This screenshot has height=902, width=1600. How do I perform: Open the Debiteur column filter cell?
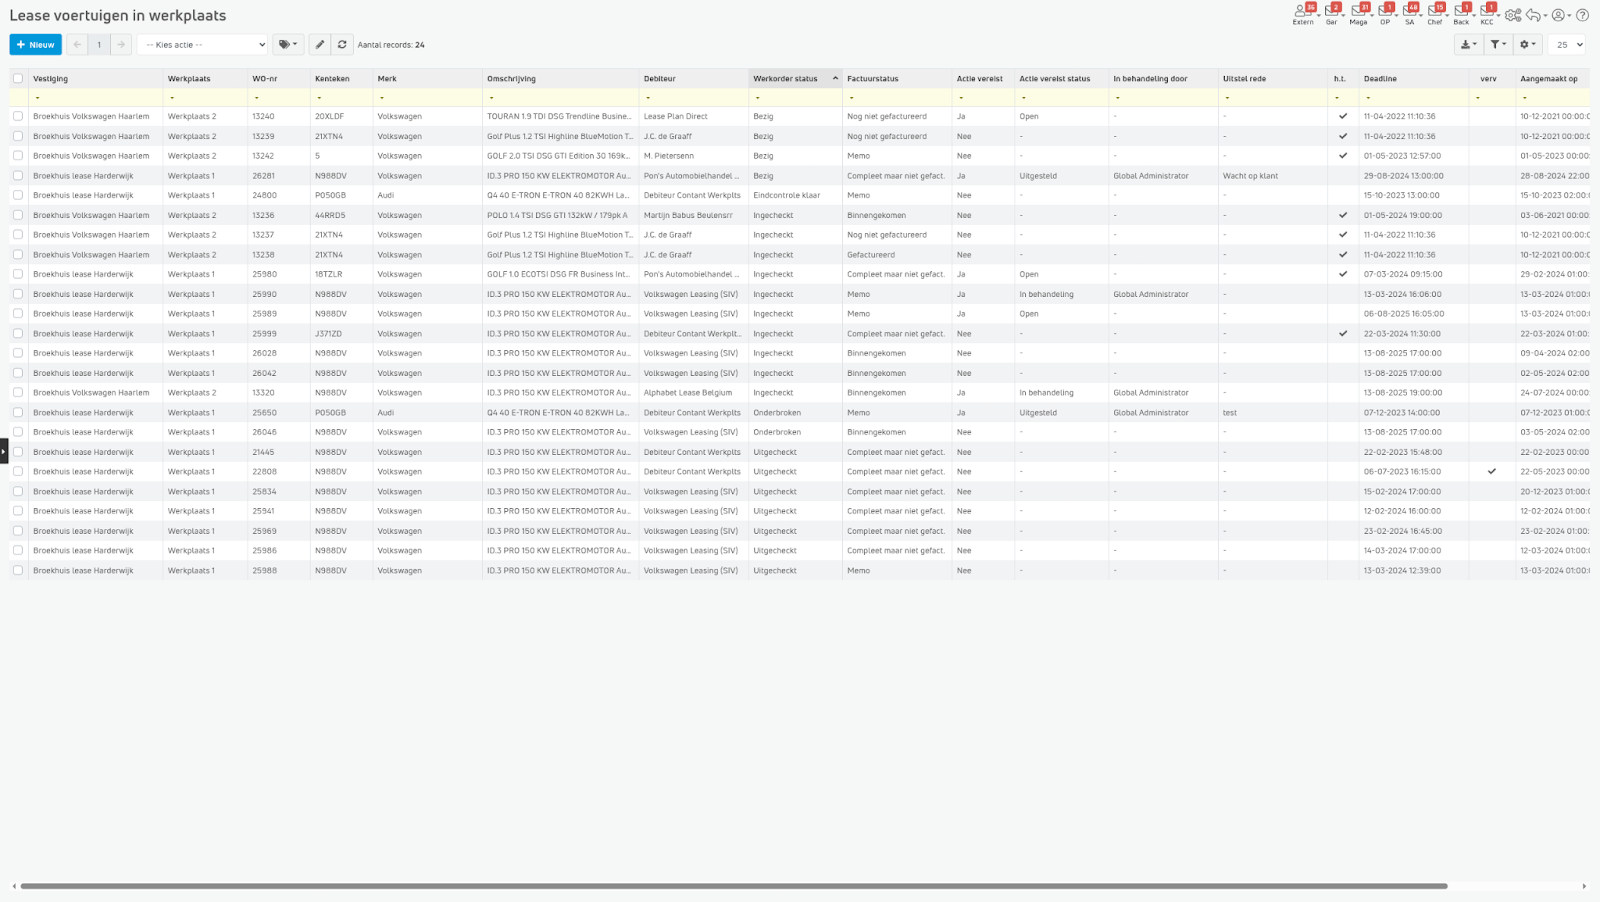coord(692,98)
